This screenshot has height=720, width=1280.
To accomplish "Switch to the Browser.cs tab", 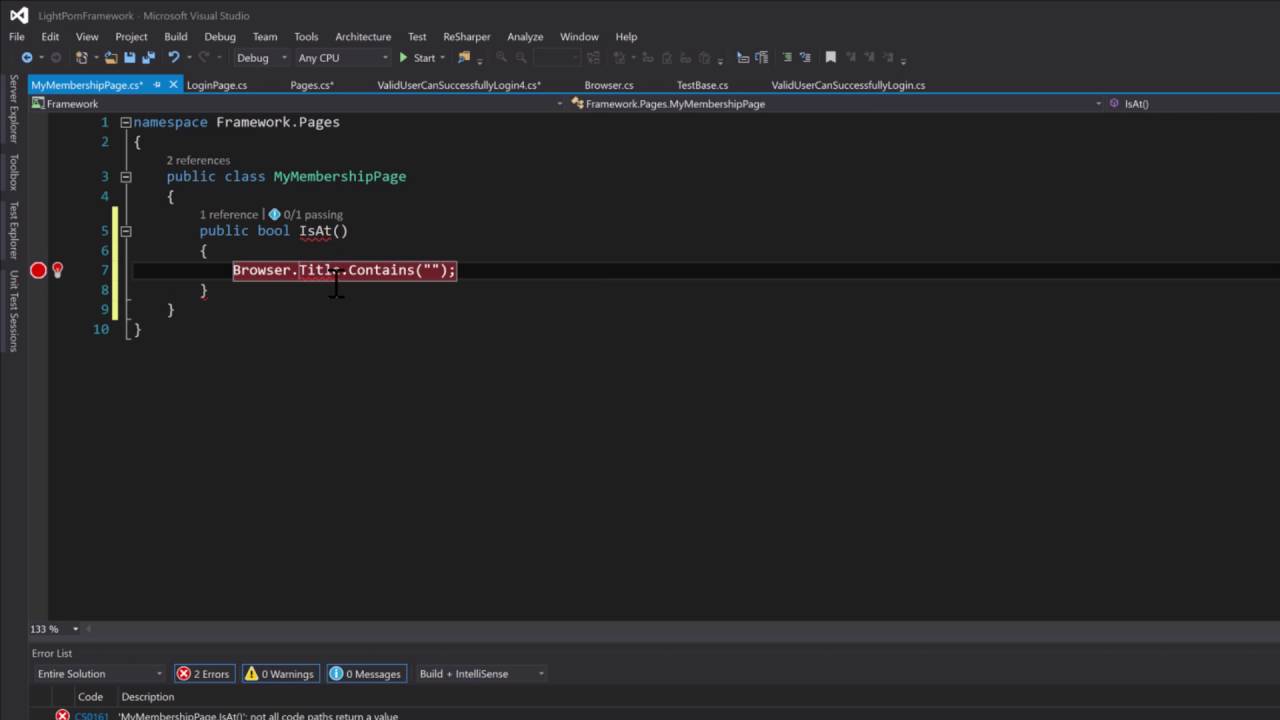I will [609, 85].
